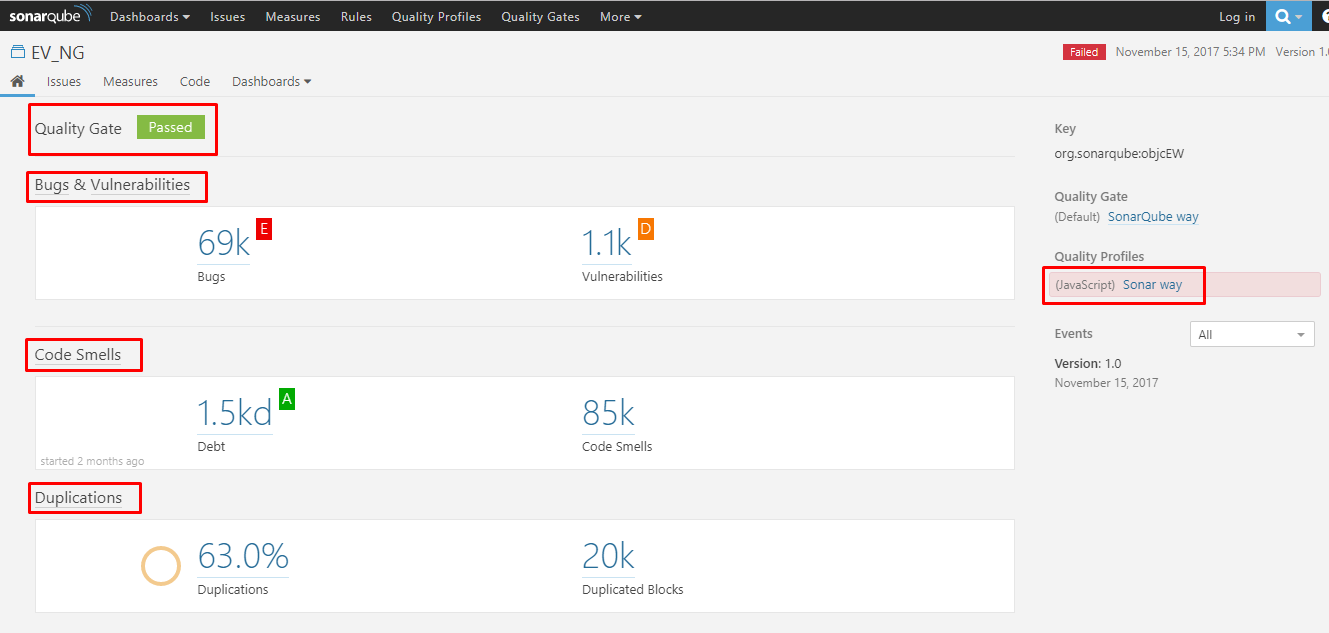Viewport: 1329px width, 633px height.
Task: Click the Log in link
Action: (x=1237, y=16)
